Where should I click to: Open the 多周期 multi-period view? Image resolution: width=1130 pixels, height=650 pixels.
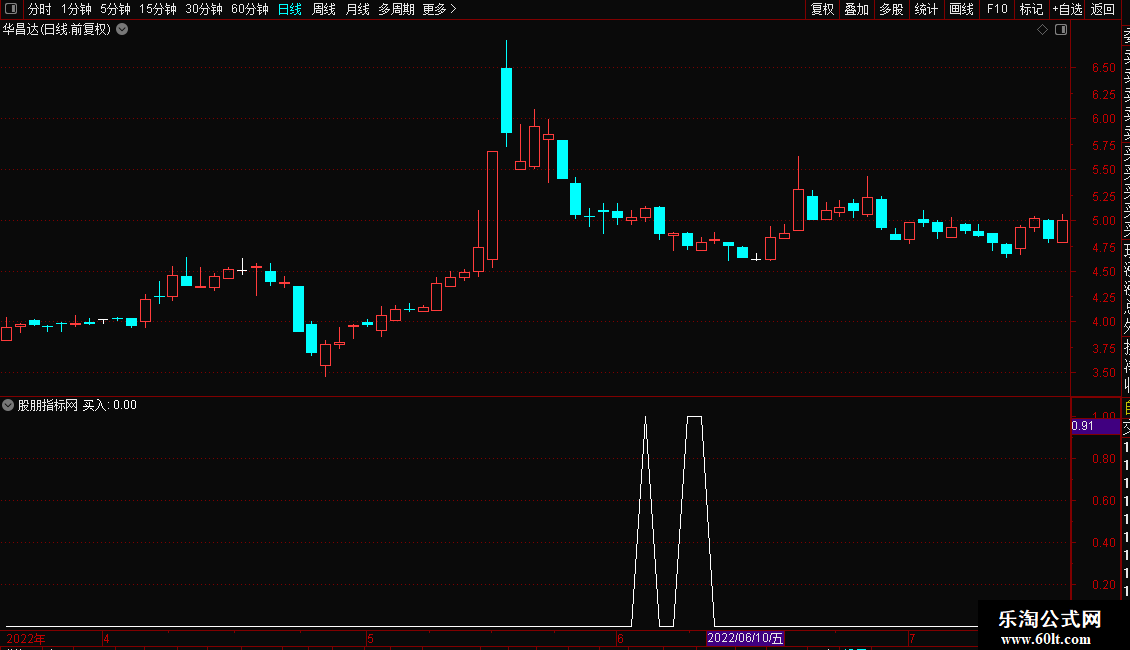point(396,9)
